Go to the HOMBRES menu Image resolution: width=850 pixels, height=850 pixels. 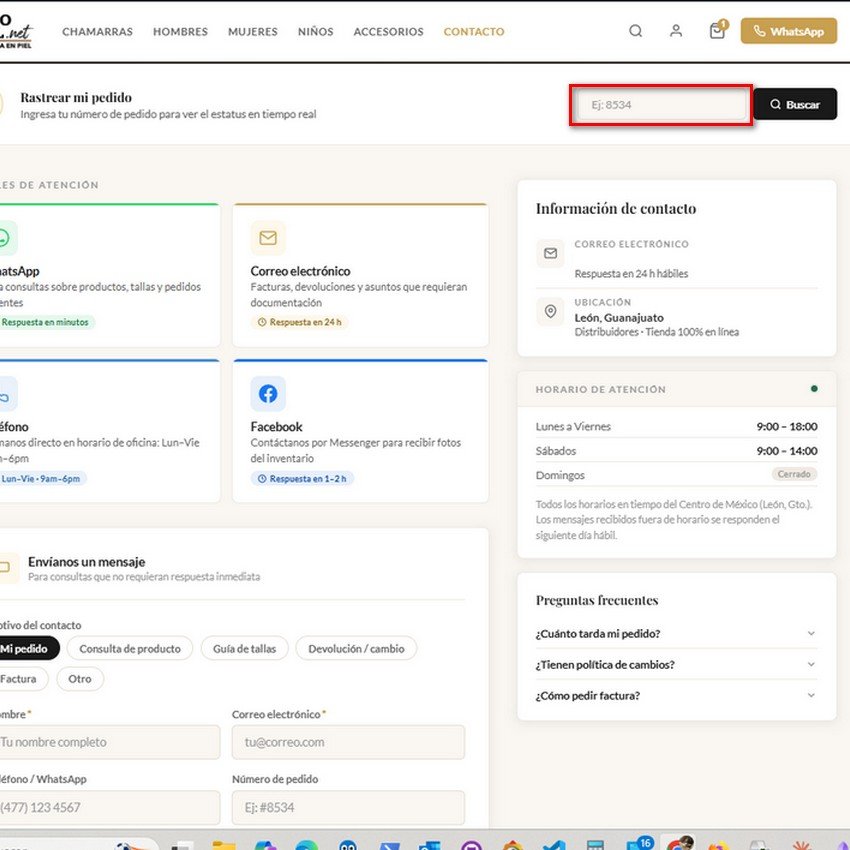(181, 31)
